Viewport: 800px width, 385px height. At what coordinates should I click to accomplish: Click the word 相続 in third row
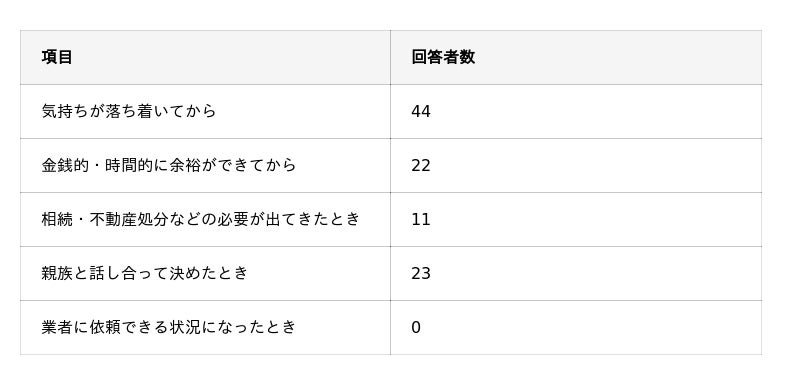57,219
